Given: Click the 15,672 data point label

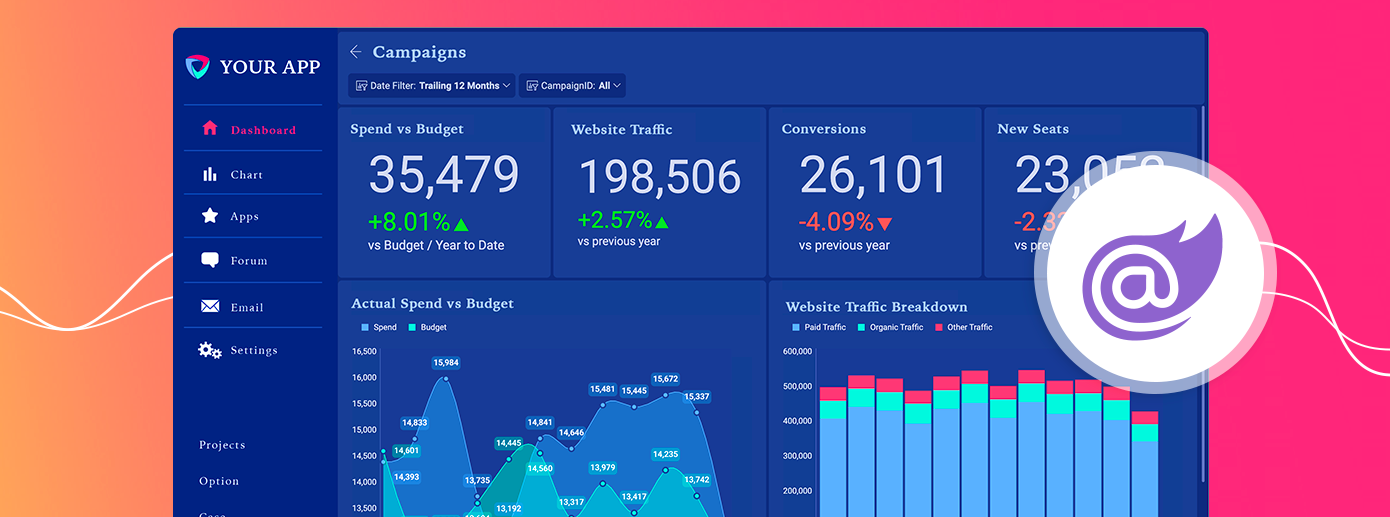Looking at the screenshot, I should coord(665,379).
